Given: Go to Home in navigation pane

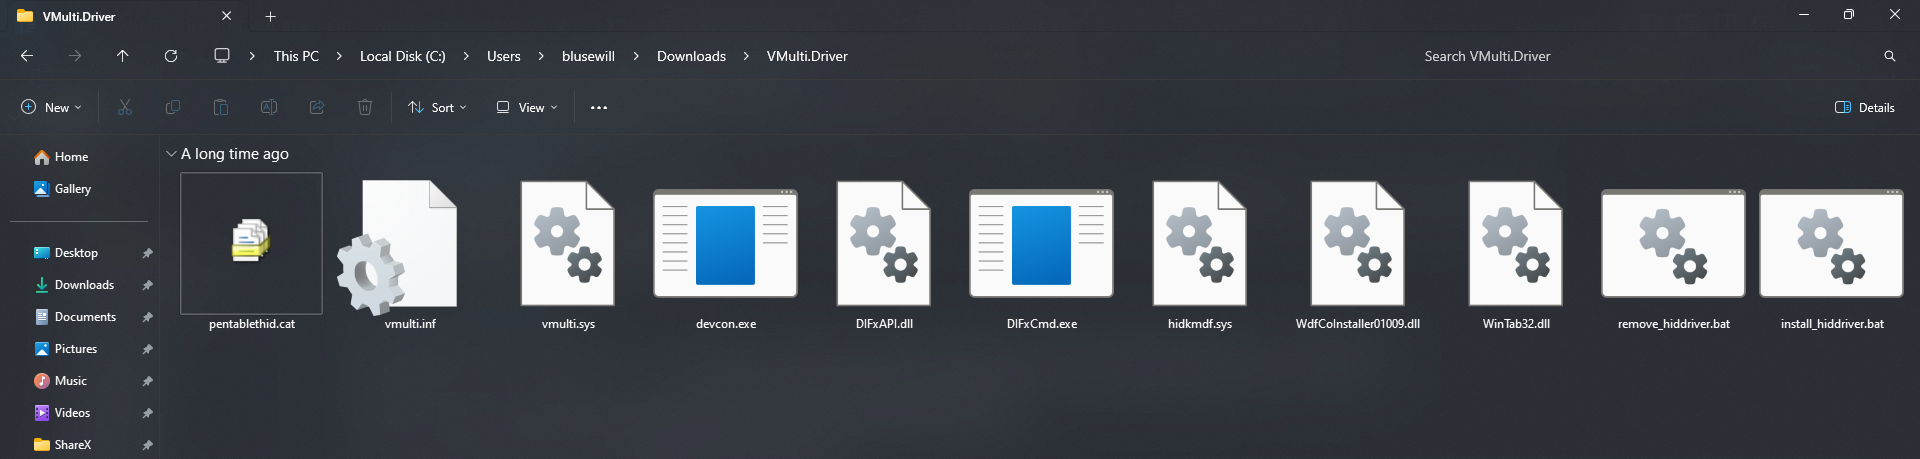Looking at the screenshot, I should (x=71, y=157).
